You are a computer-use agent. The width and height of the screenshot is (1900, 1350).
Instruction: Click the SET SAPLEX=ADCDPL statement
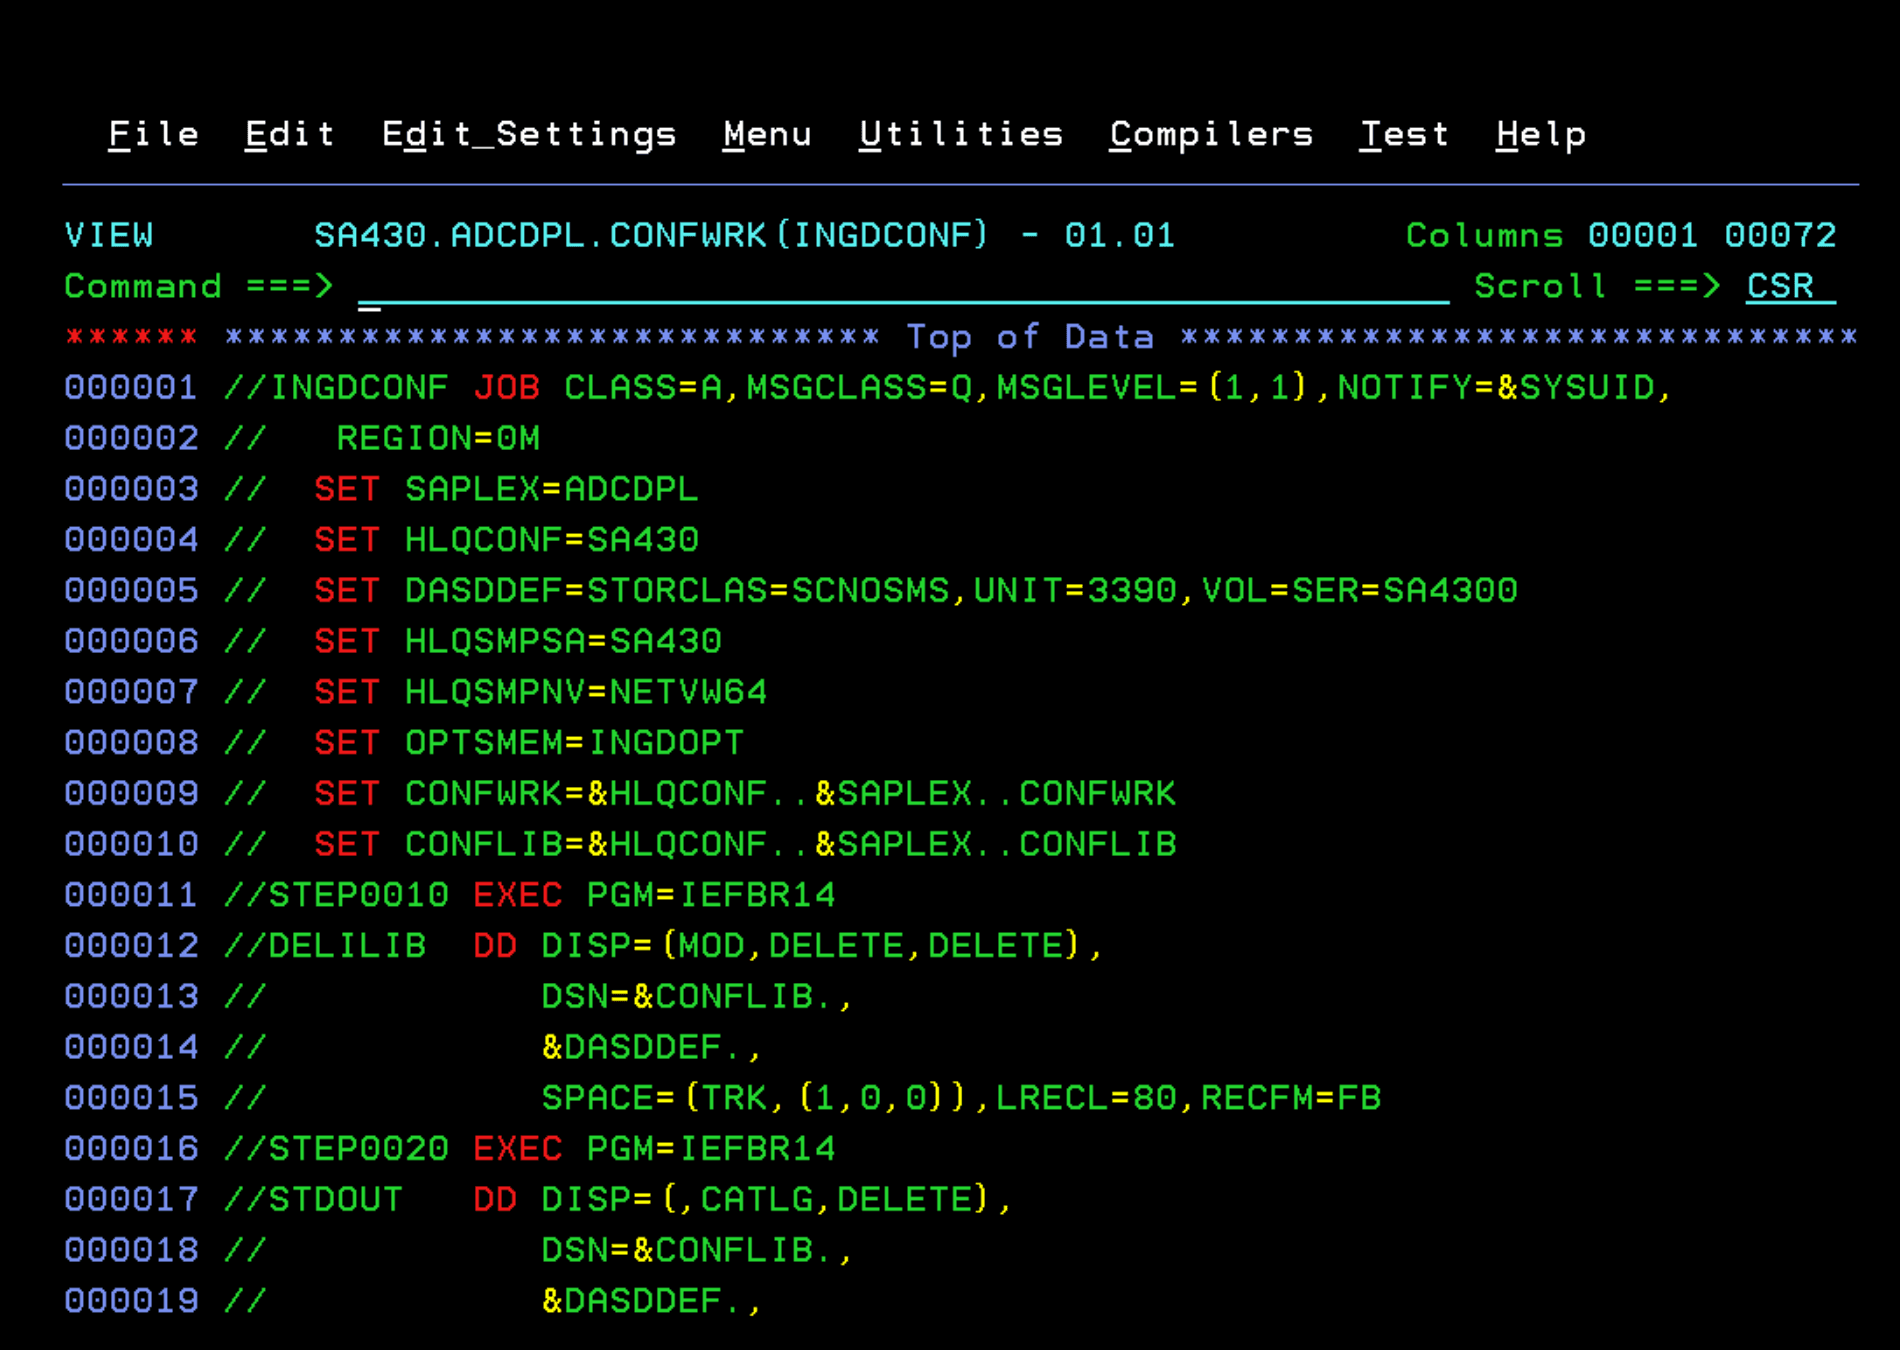click(505, 489)
